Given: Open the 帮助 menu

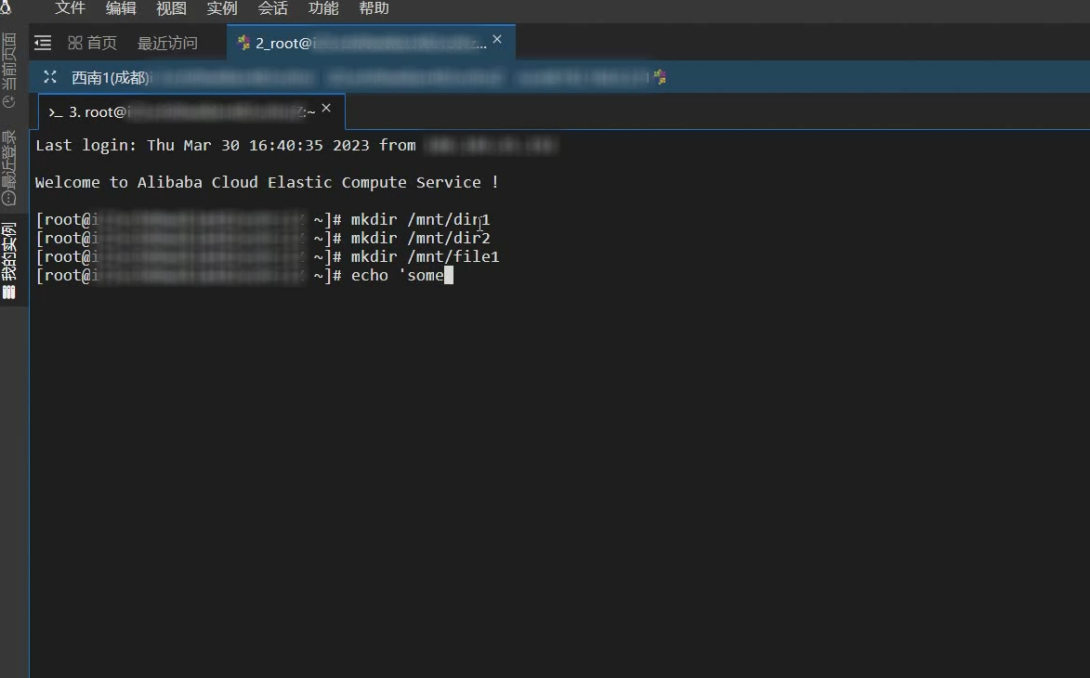Looking at the screenshot, I should click(x=374, y=8).
